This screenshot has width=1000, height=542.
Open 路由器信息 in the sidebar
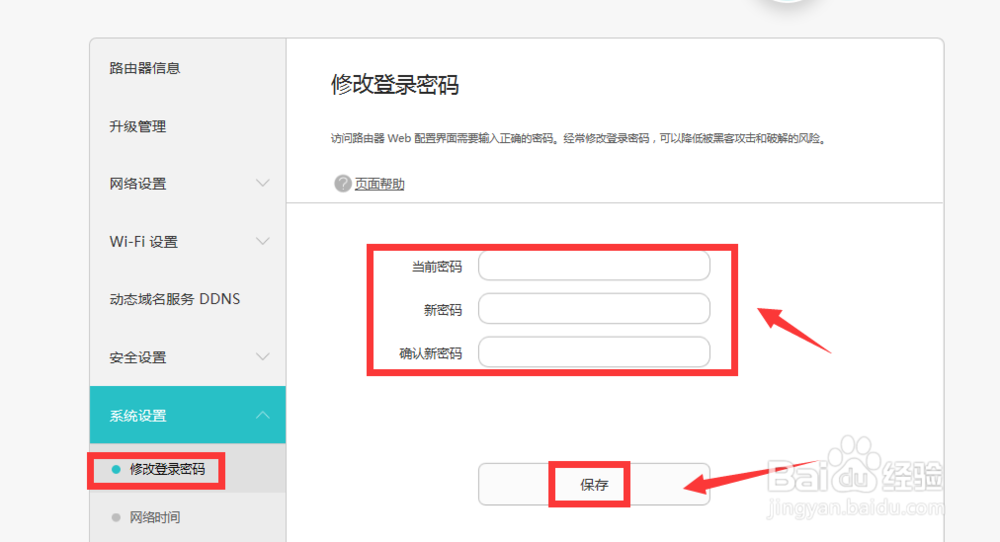(145, 68)
